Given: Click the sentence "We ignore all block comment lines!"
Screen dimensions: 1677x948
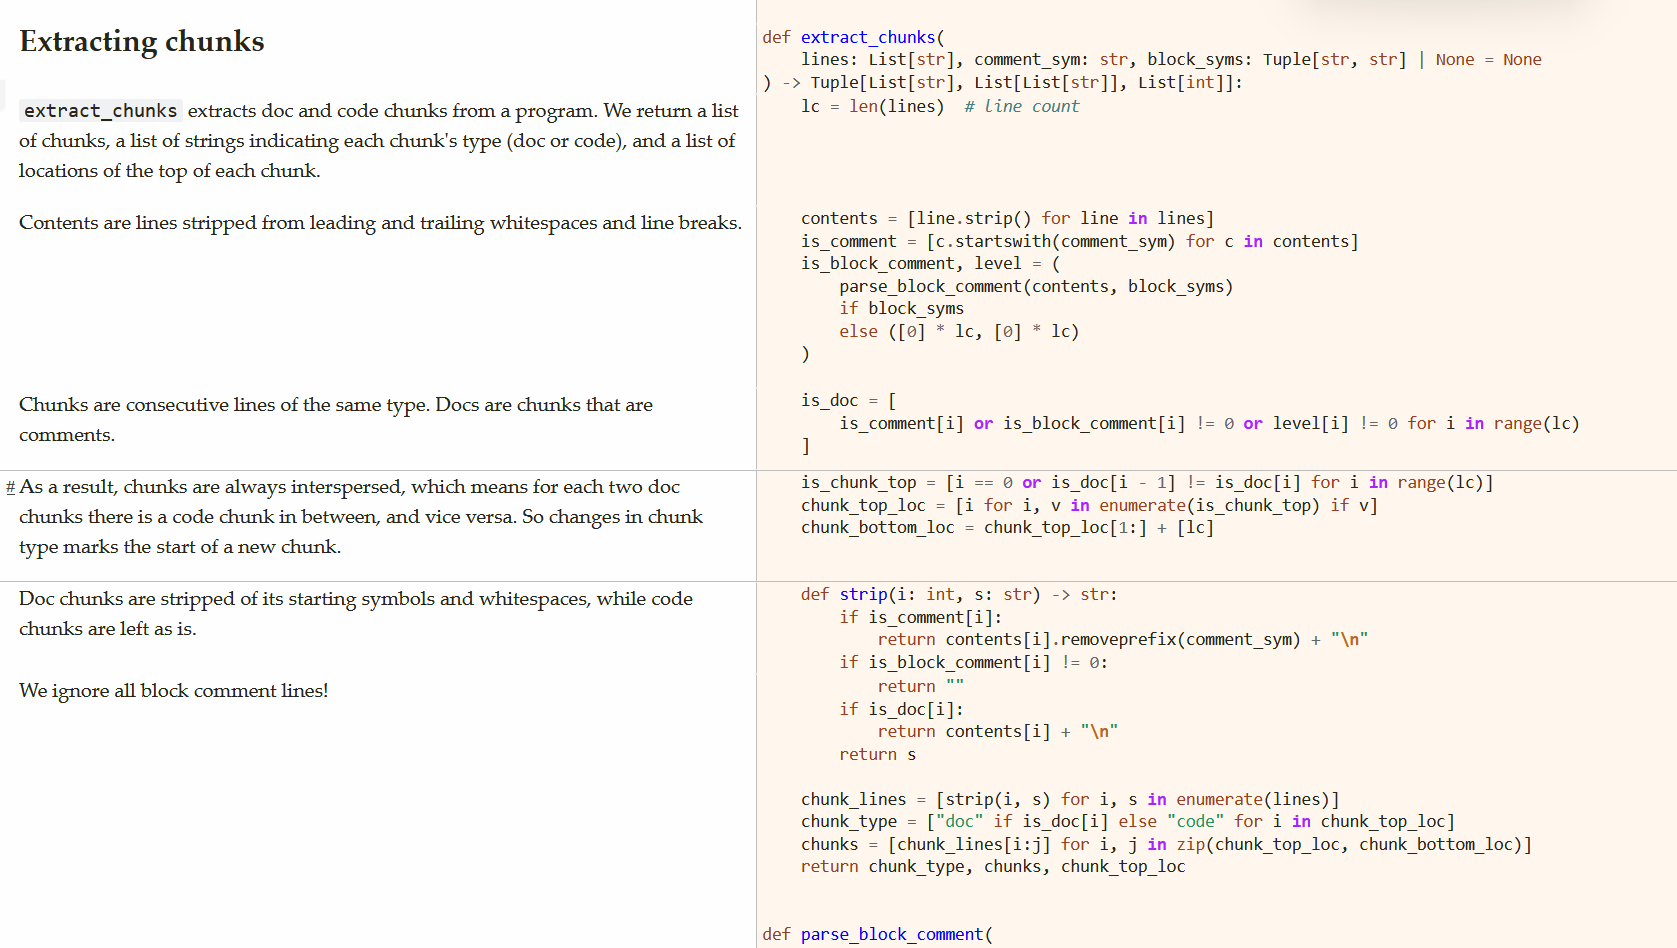Looking at the screenshot, I should click(174, 691).
